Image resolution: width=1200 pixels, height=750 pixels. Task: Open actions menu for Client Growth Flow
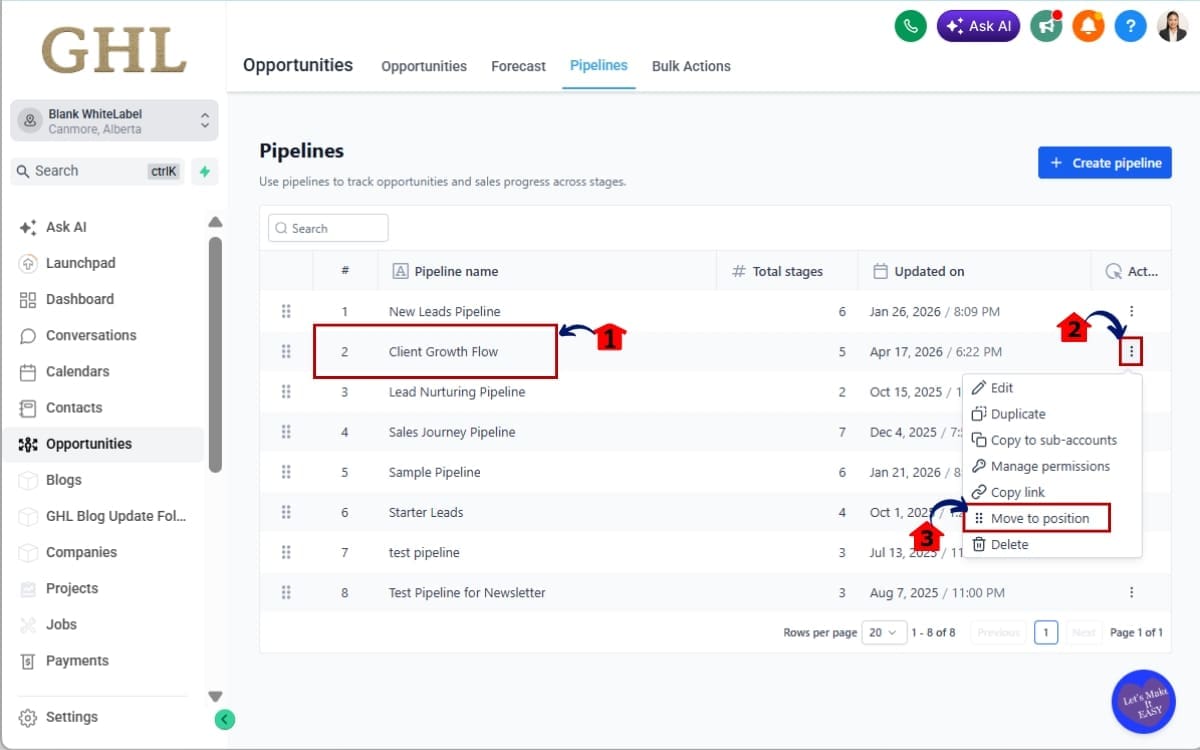coord(1131,351)
